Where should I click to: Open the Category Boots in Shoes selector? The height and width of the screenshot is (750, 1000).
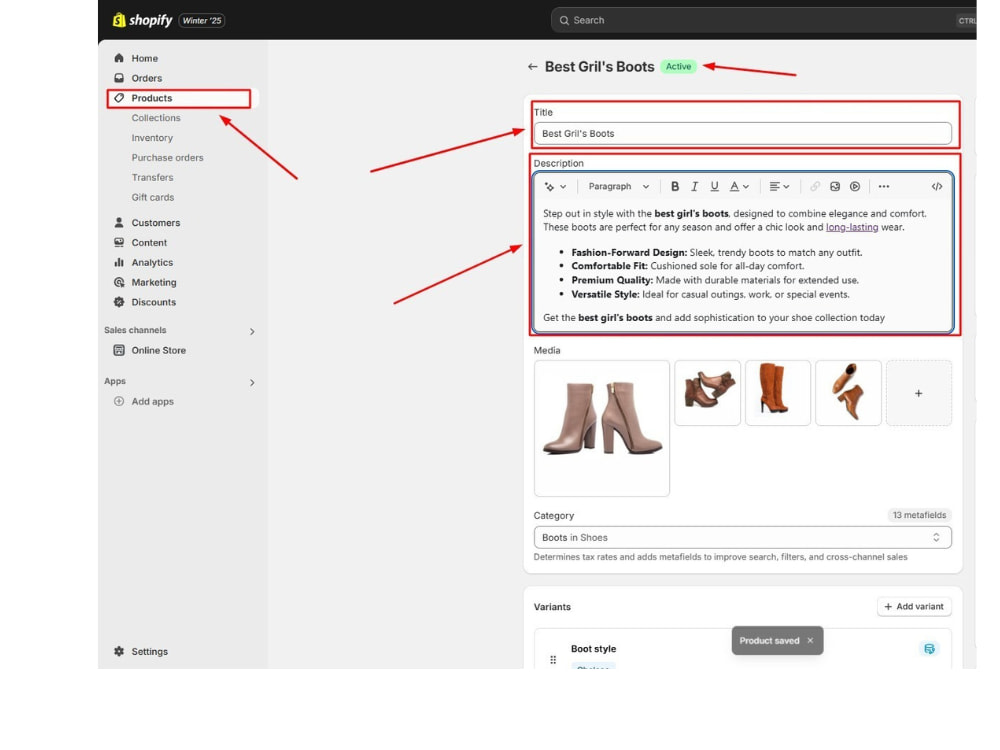click(742, 538)
